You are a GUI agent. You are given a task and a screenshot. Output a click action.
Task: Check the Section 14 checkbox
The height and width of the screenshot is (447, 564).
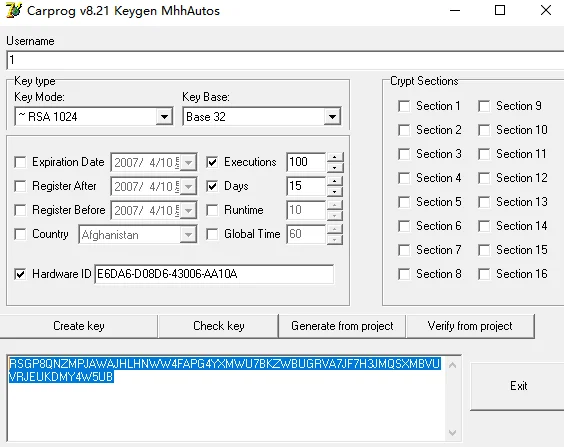484,226
